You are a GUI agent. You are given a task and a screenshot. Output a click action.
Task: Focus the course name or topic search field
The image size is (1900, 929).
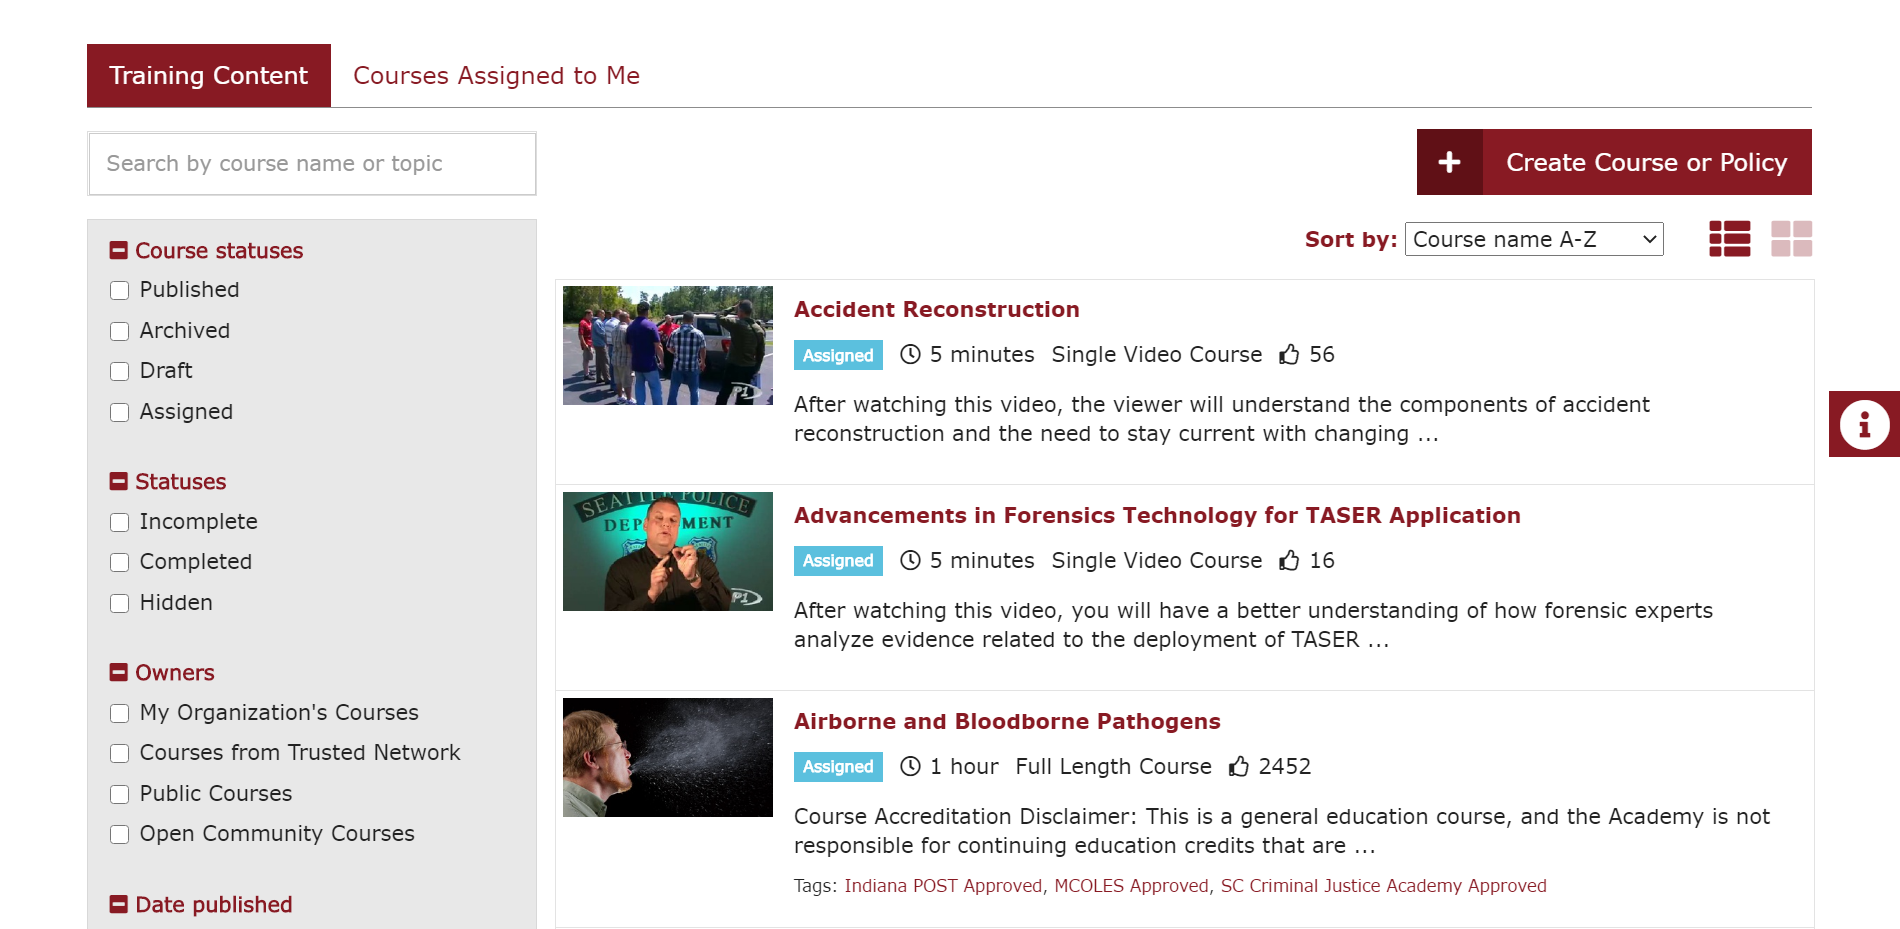[x=312, y=164]
